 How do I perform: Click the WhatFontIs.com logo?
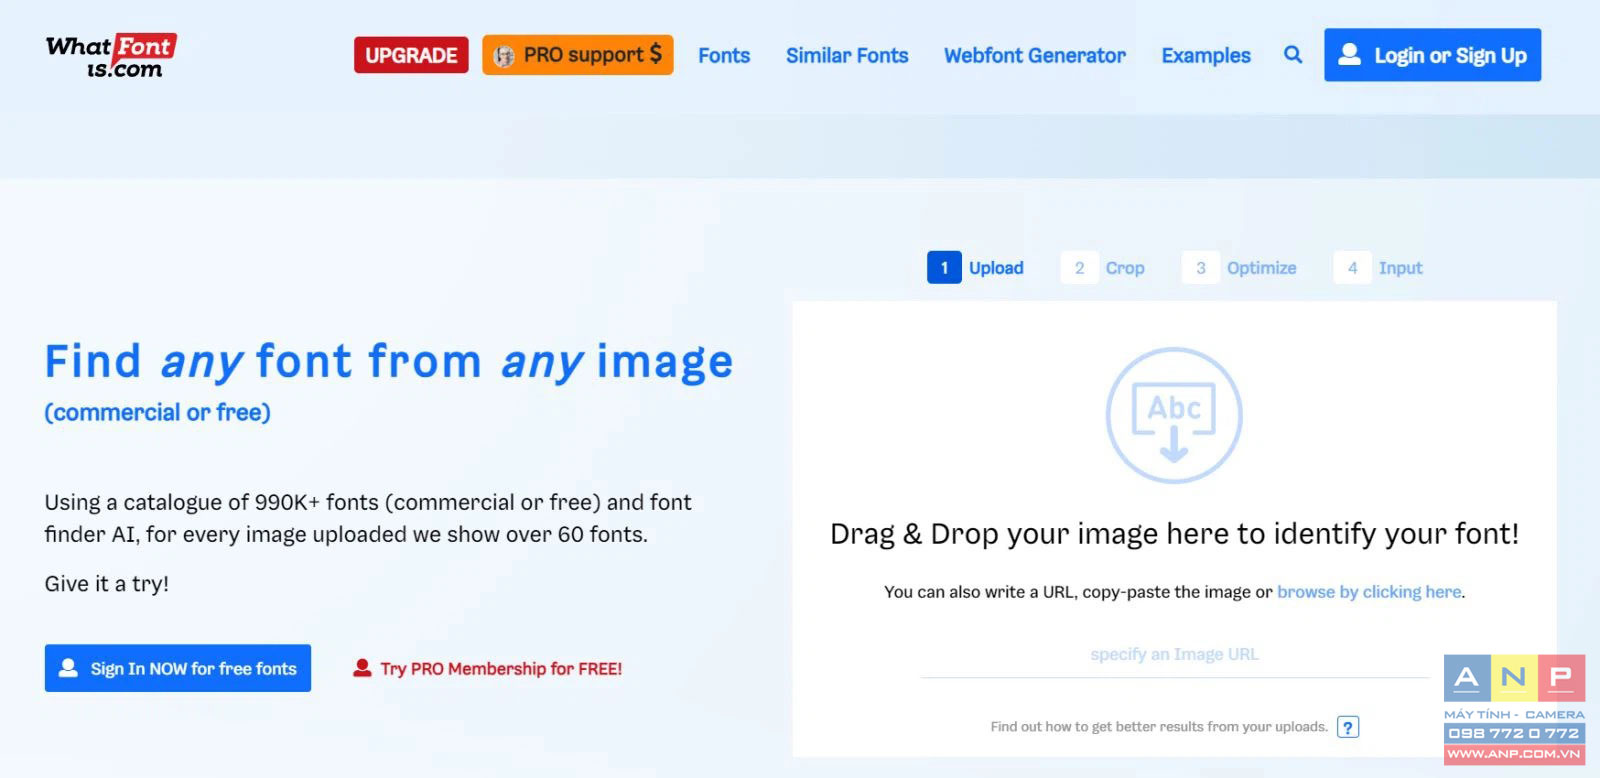[111, 56]
